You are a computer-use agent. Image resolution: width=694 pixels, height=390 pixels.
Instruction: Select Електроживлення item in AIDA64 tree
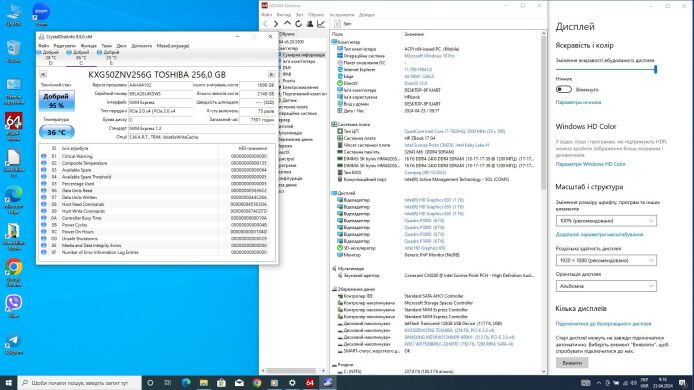pyautogui.click(x=300, y=87)
